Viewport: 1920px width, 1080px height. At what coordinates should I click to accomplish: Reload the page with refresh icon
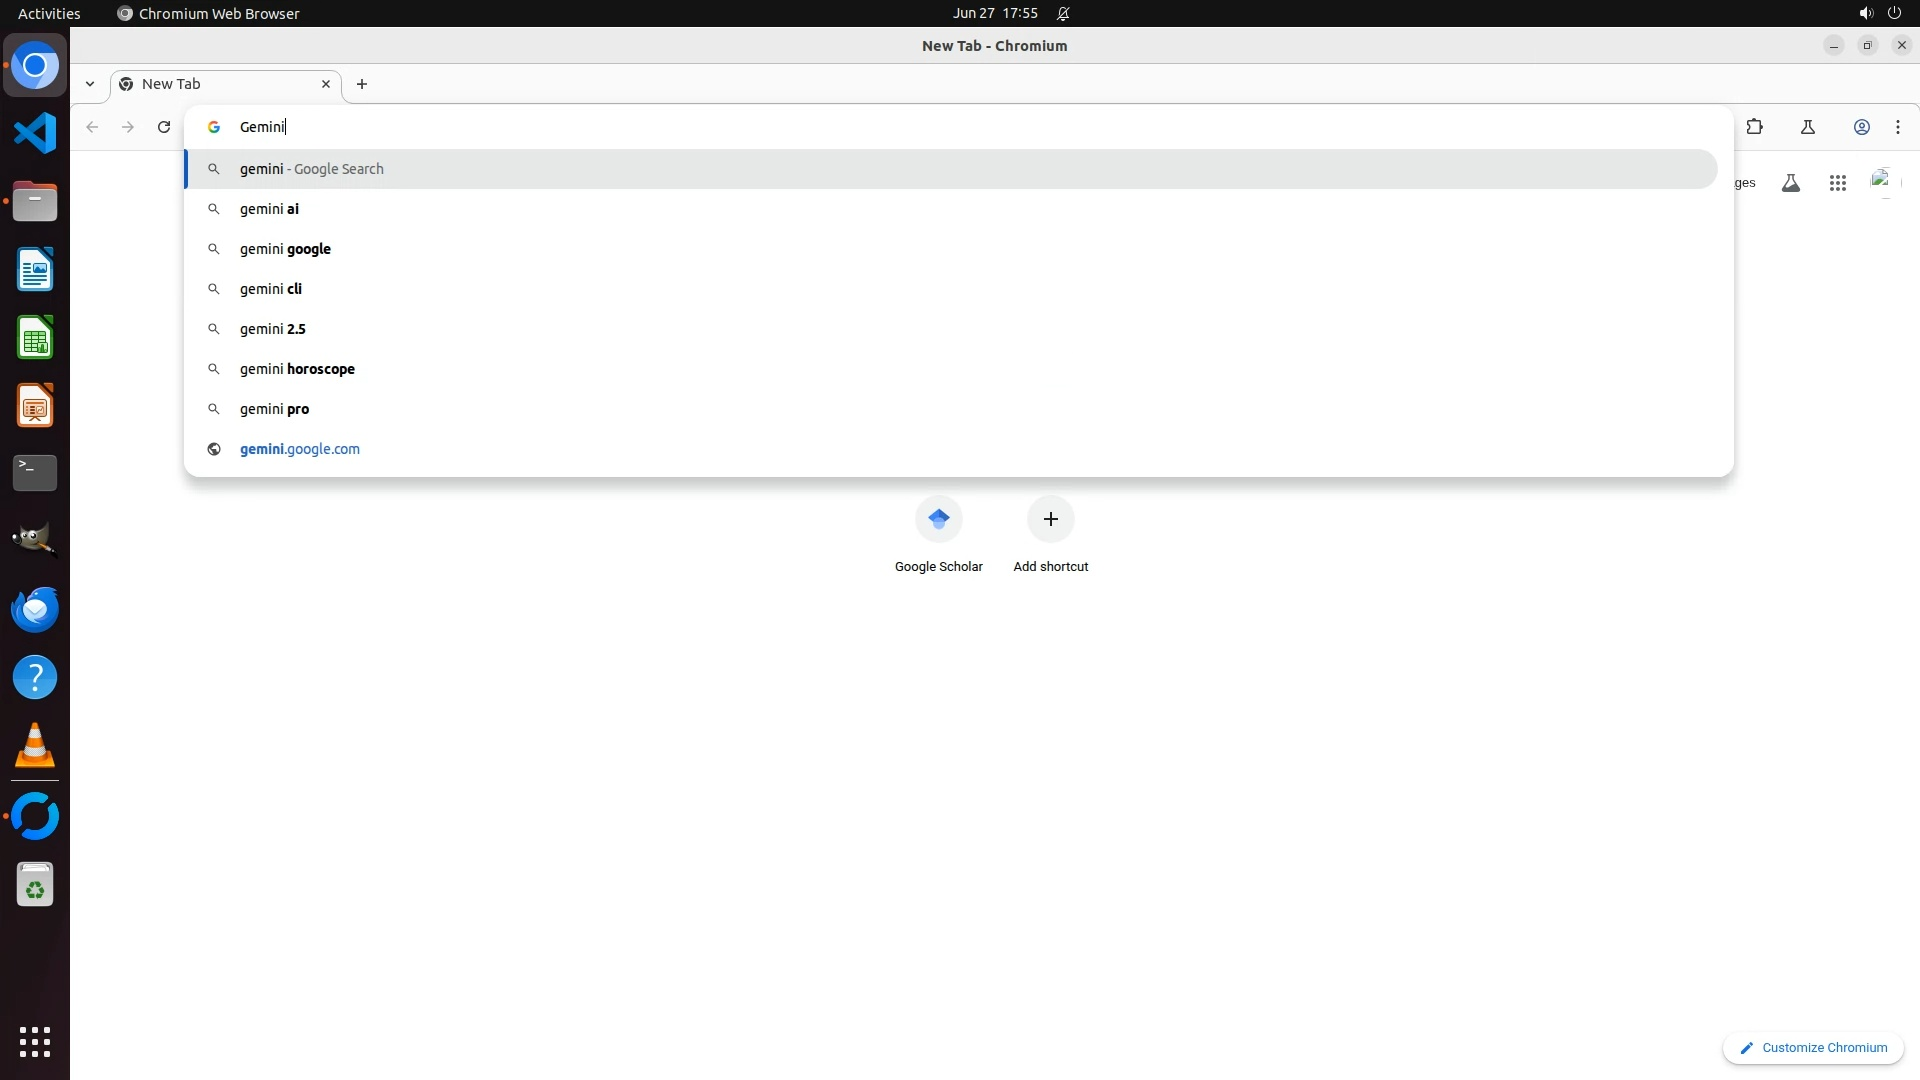click(x=164, y=127)
